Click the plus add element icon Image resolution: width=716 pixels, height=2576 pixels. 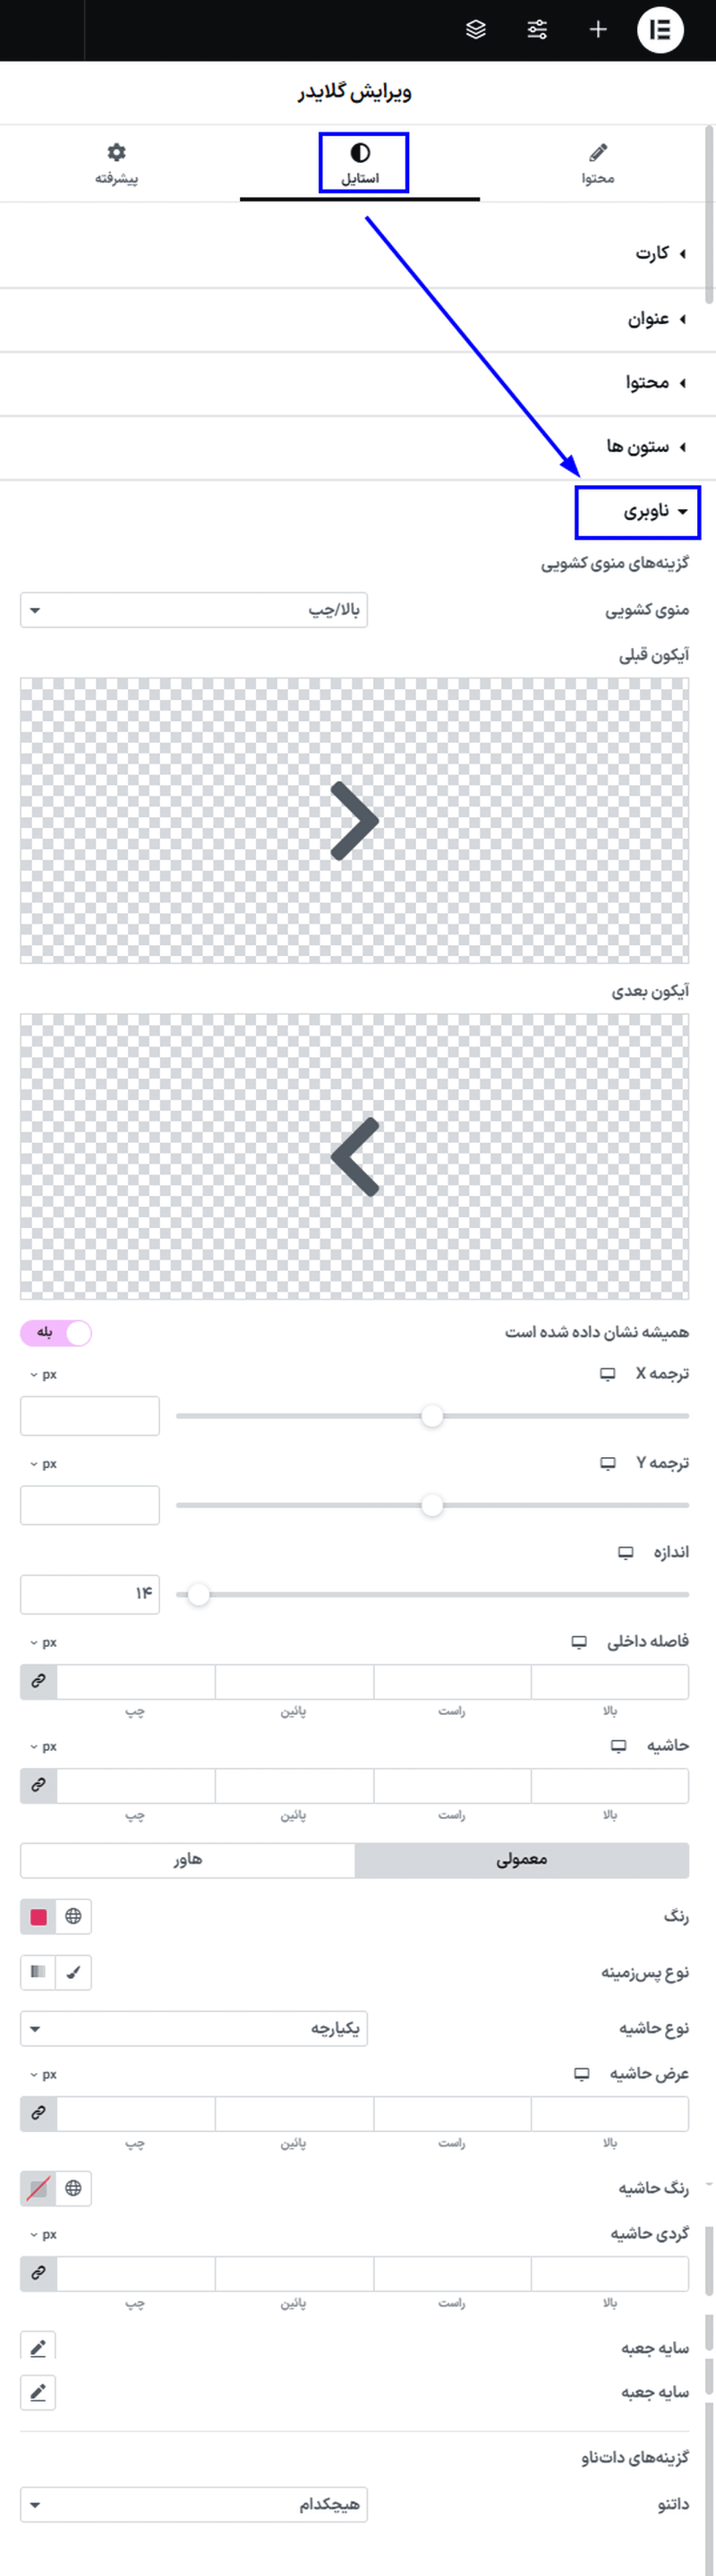(x=598, y=30)
